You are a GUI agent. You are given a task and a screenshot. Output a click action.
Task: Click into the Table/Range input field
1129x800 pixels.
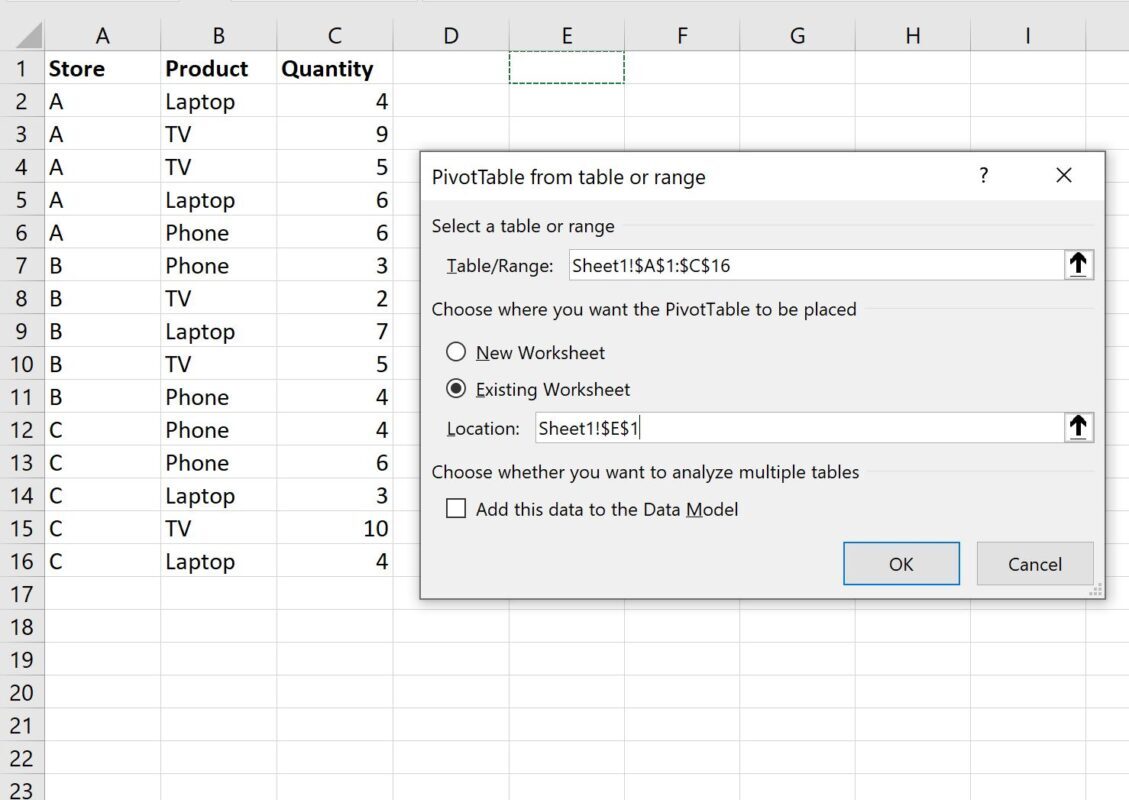815,265
